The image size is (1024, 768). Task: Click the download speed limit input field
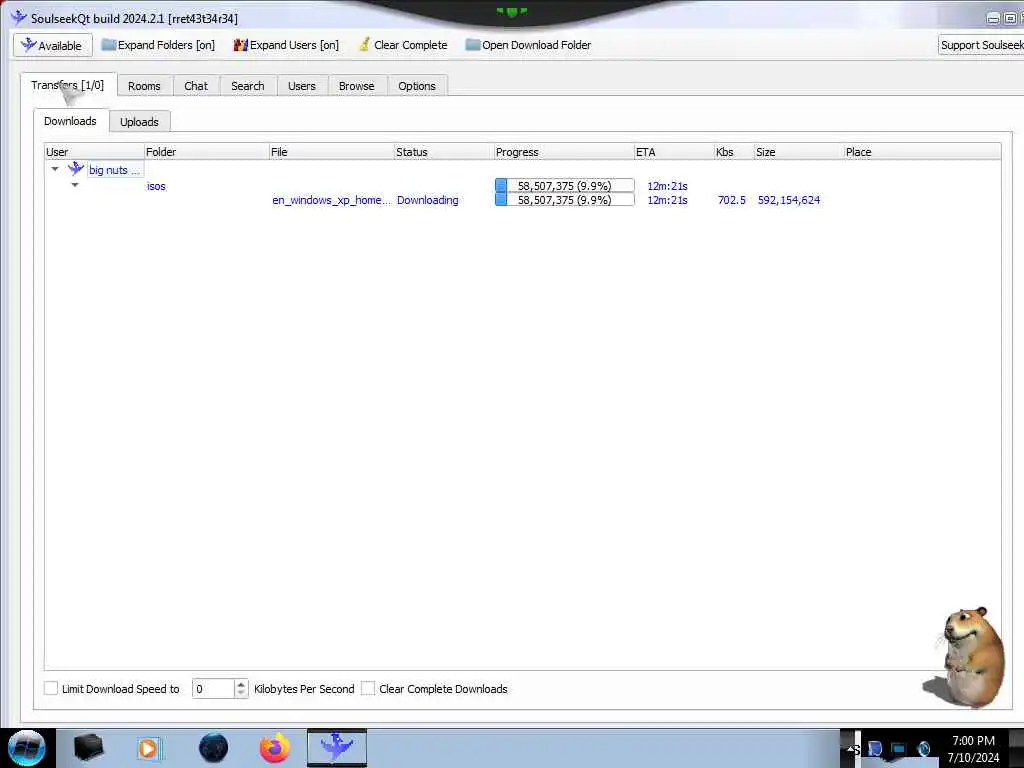[213, 688]
